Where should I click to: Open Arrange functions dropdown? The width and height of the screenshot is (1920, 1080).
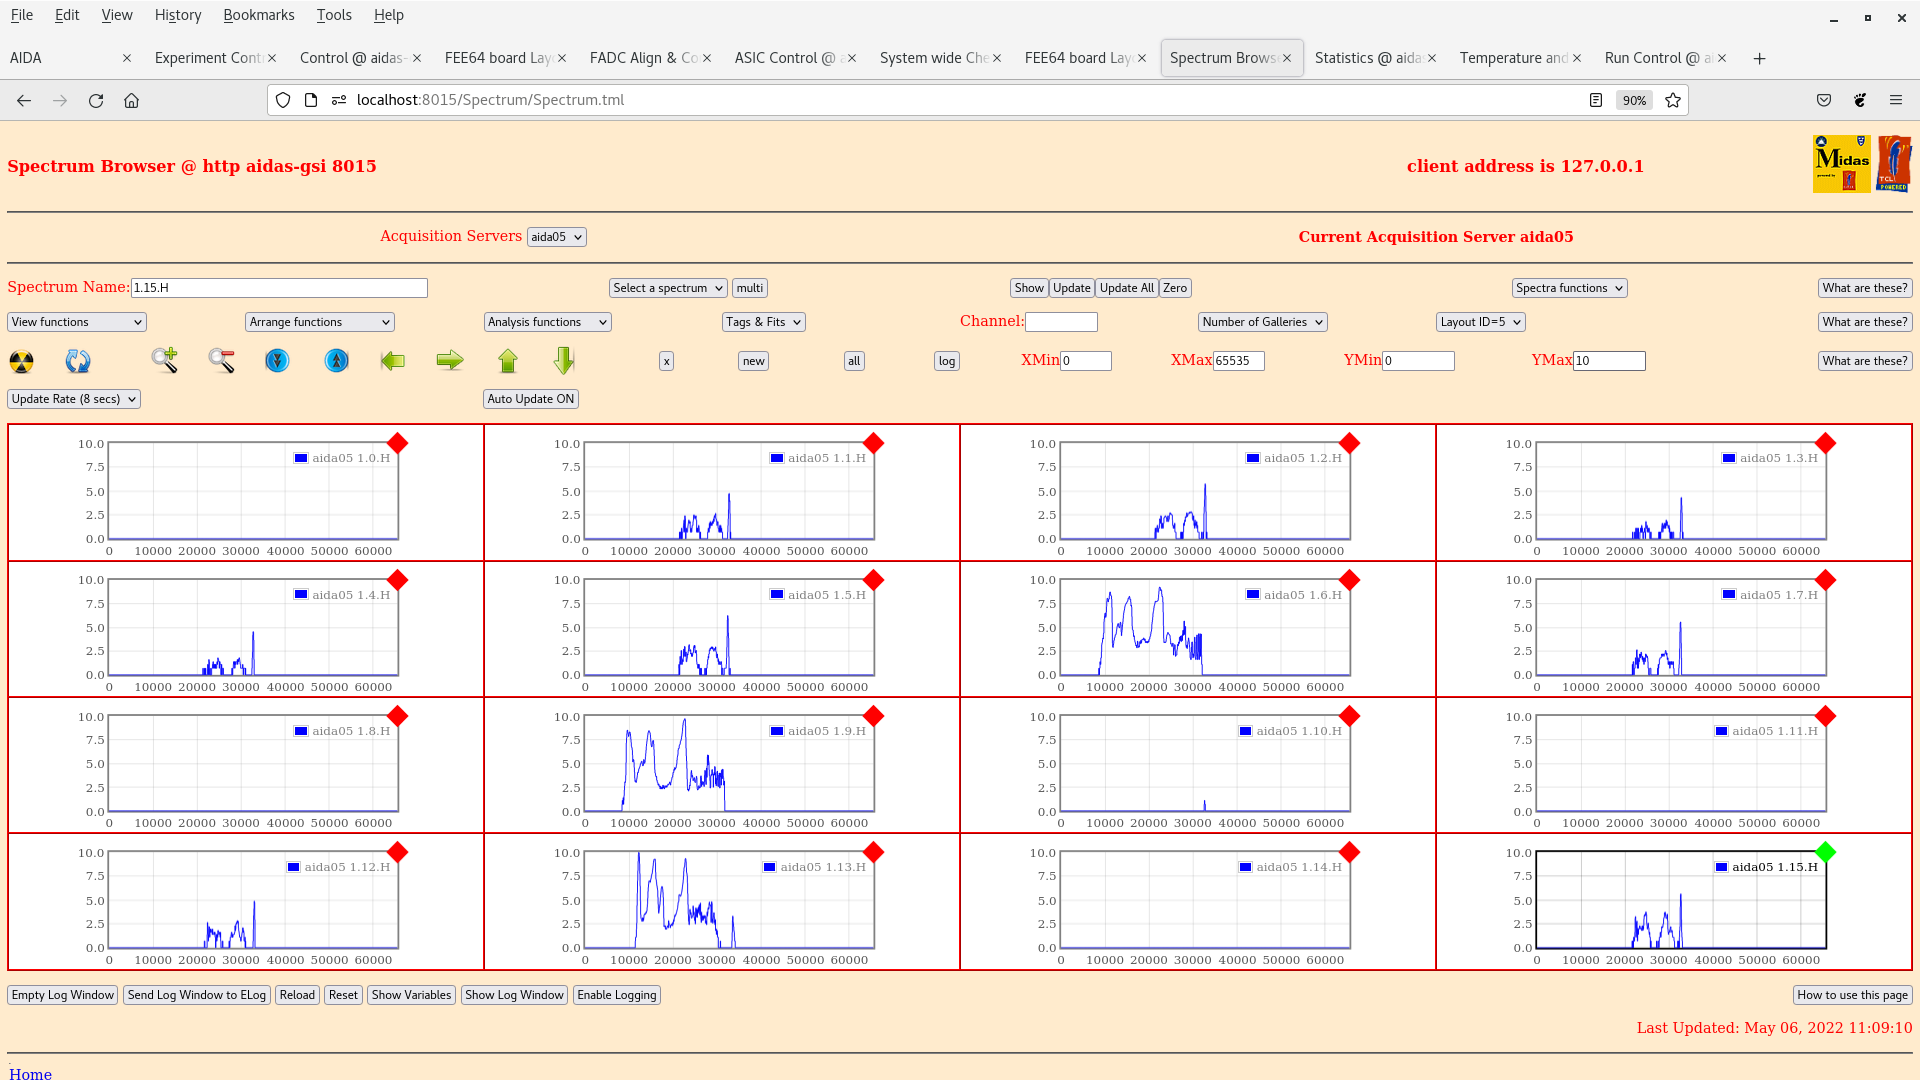coord(320,322)
